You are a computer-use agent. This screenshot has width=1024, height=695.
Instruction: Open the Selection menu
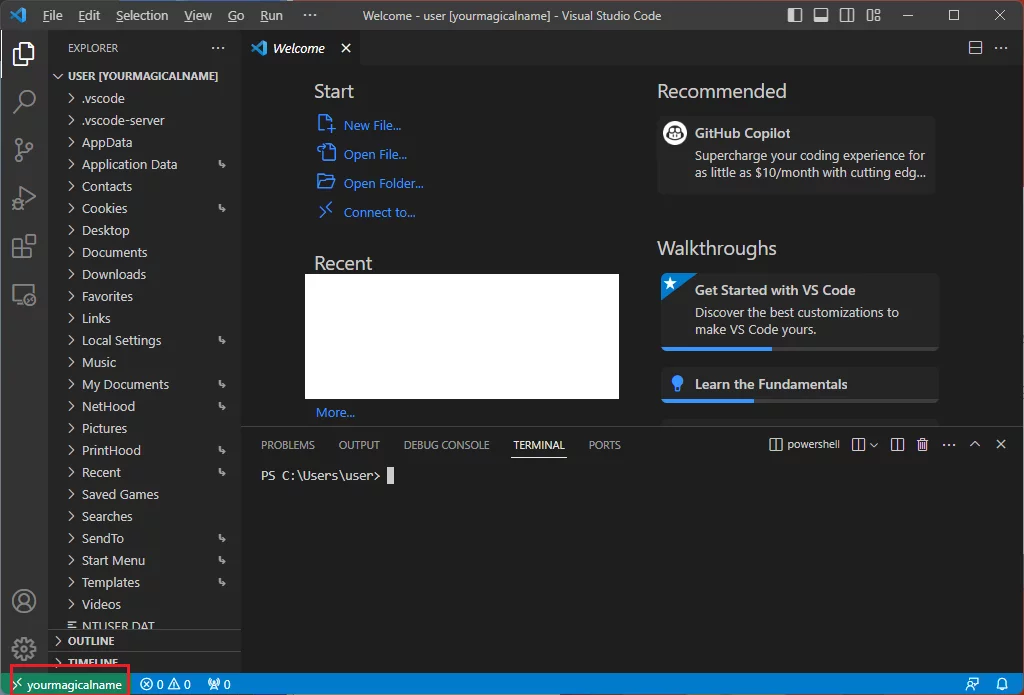point(142,15)
